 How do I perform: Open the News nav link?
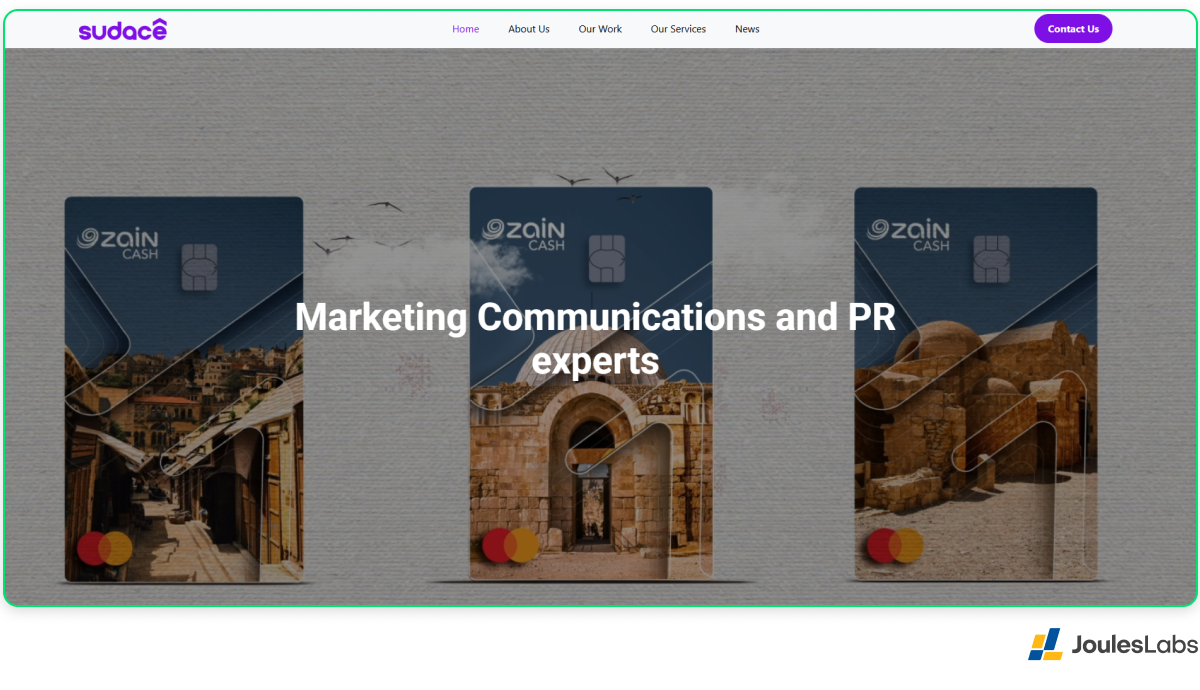(747, 29)
